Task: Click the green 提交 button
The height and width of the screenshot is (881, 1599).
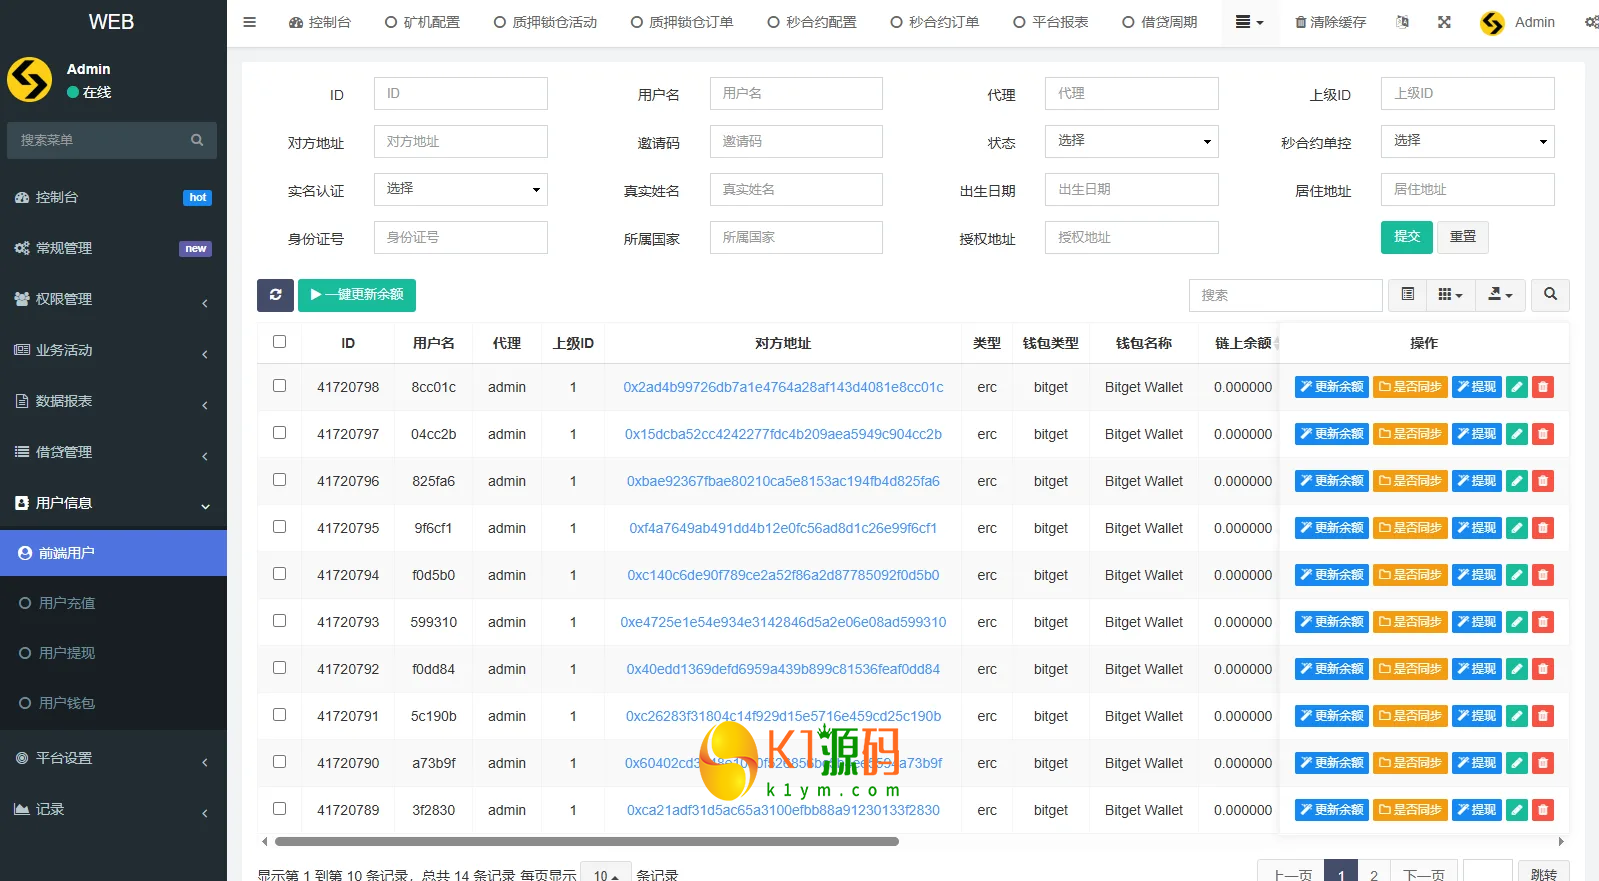Action: click(1406, 237)
